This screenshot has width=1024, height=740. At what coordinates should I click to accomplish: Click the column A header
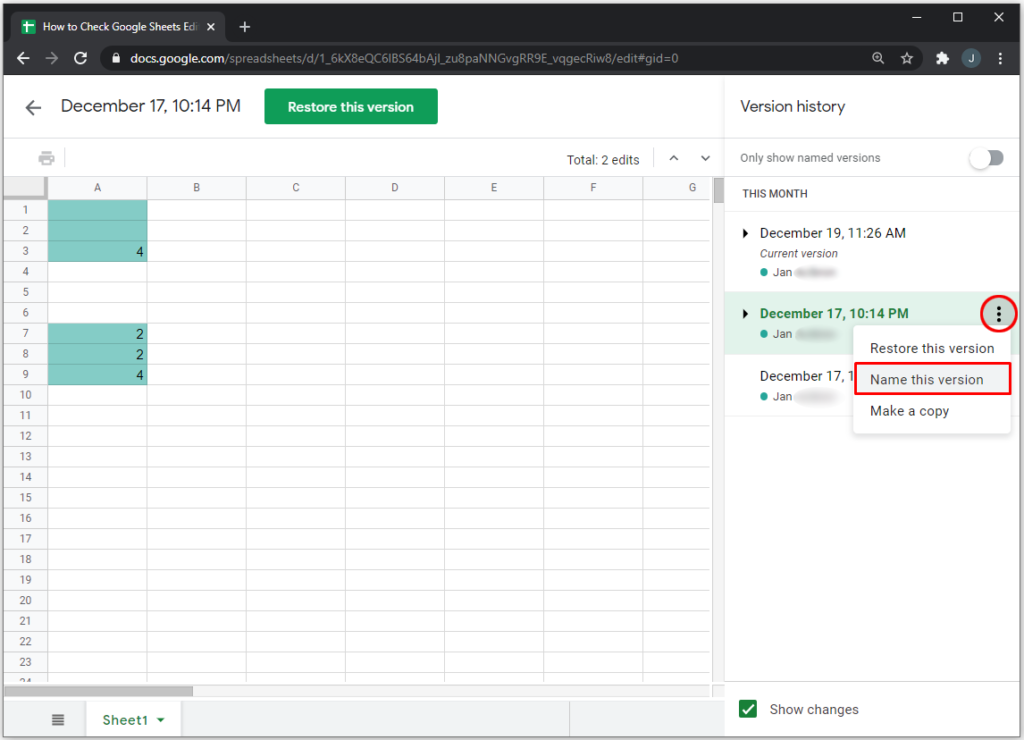coord(97,187)
